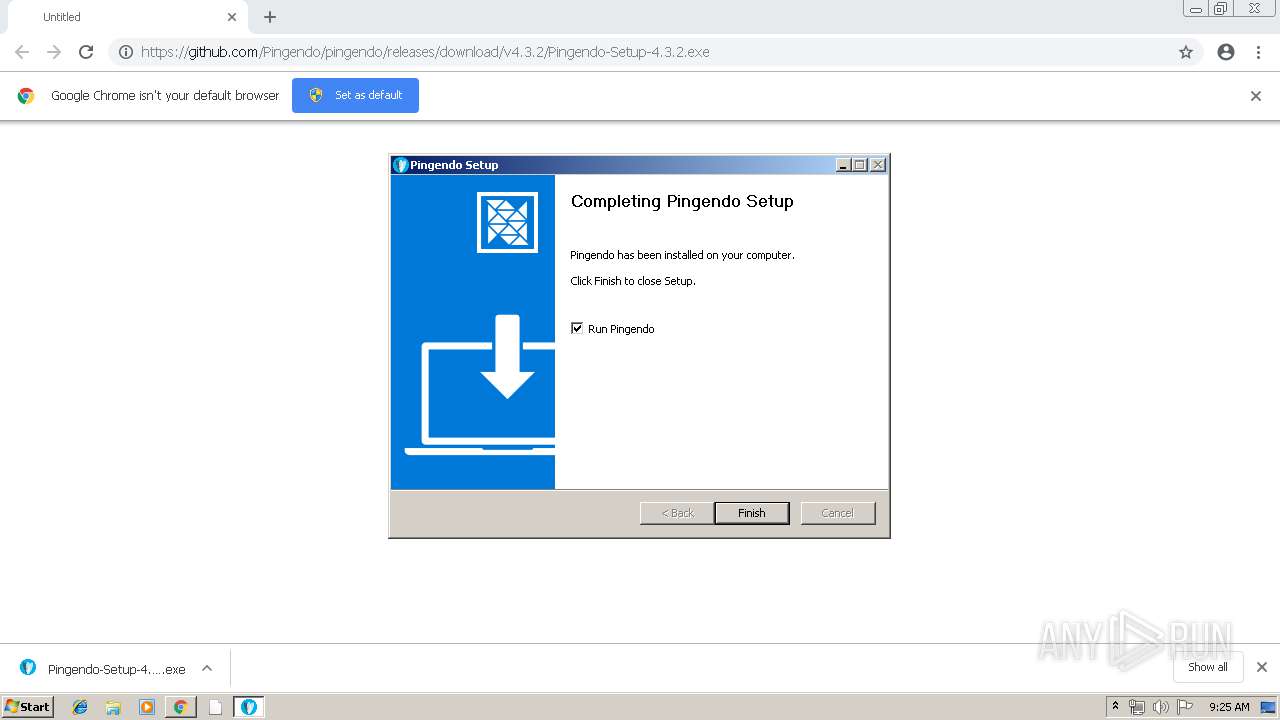Screen dimensions: 1280x720
Task: Go back in Chrome browser history
Action: click(x=22, y=52)
